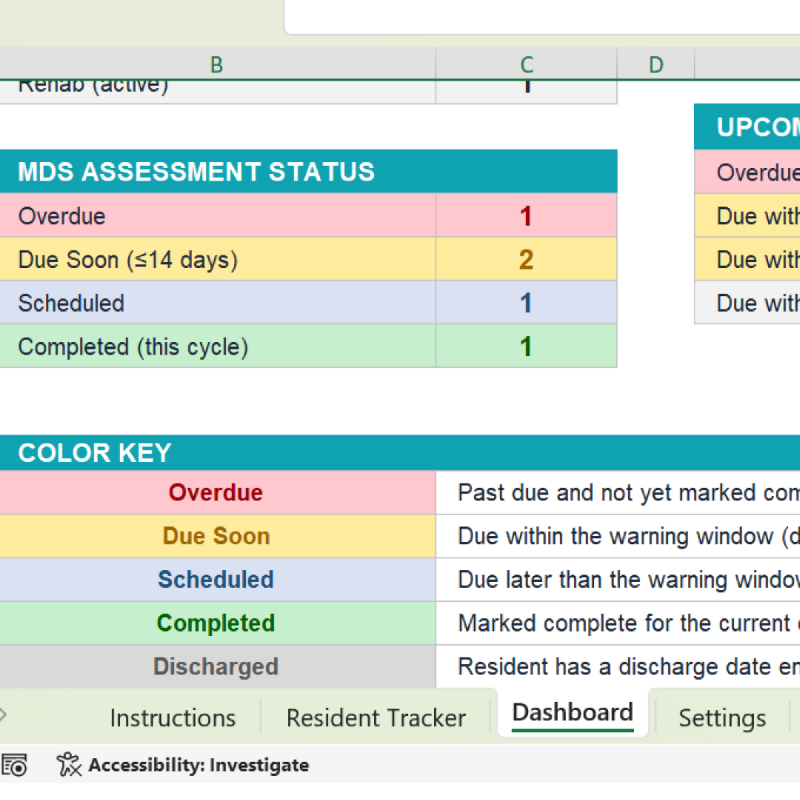Select the Scheduled label in MDS status table
The image size is (800, 800).
click(217, 303)
